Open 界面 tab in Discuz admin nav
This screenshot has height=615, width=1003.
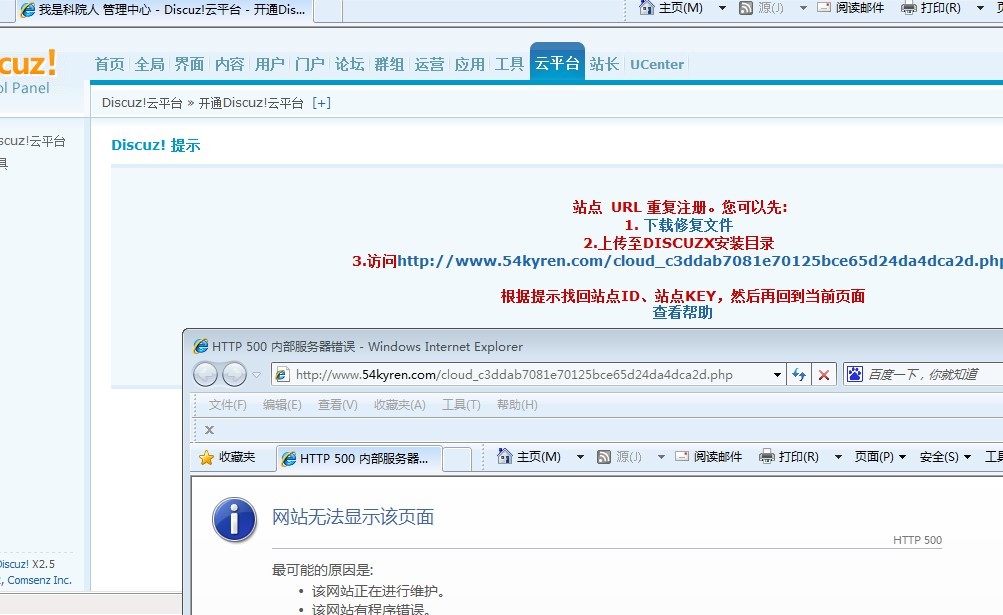pyautogui.click(x=189, y=64)
